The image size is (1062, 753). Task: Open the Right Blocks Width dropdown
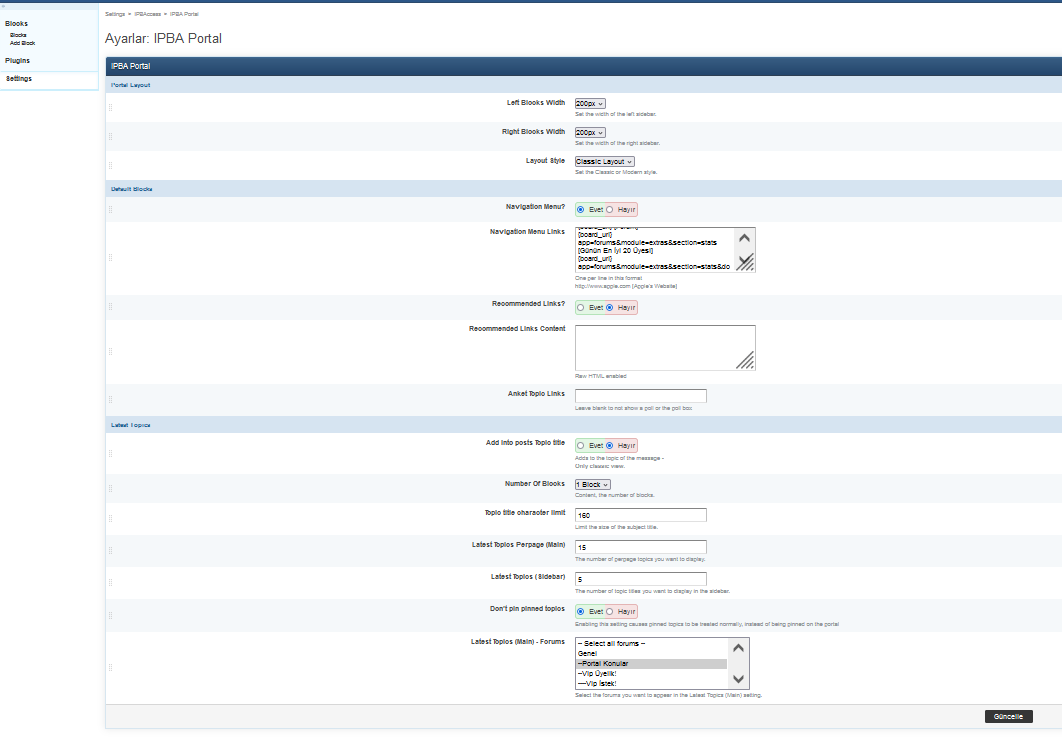coord(590,133)
